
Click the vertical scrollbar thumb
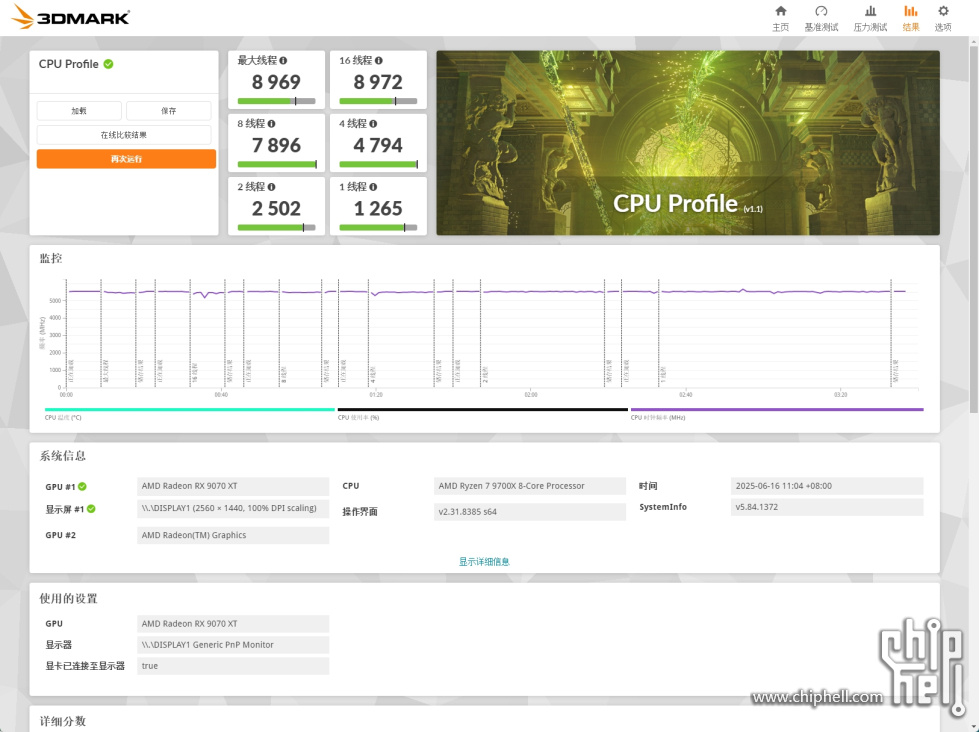point(973,228)
